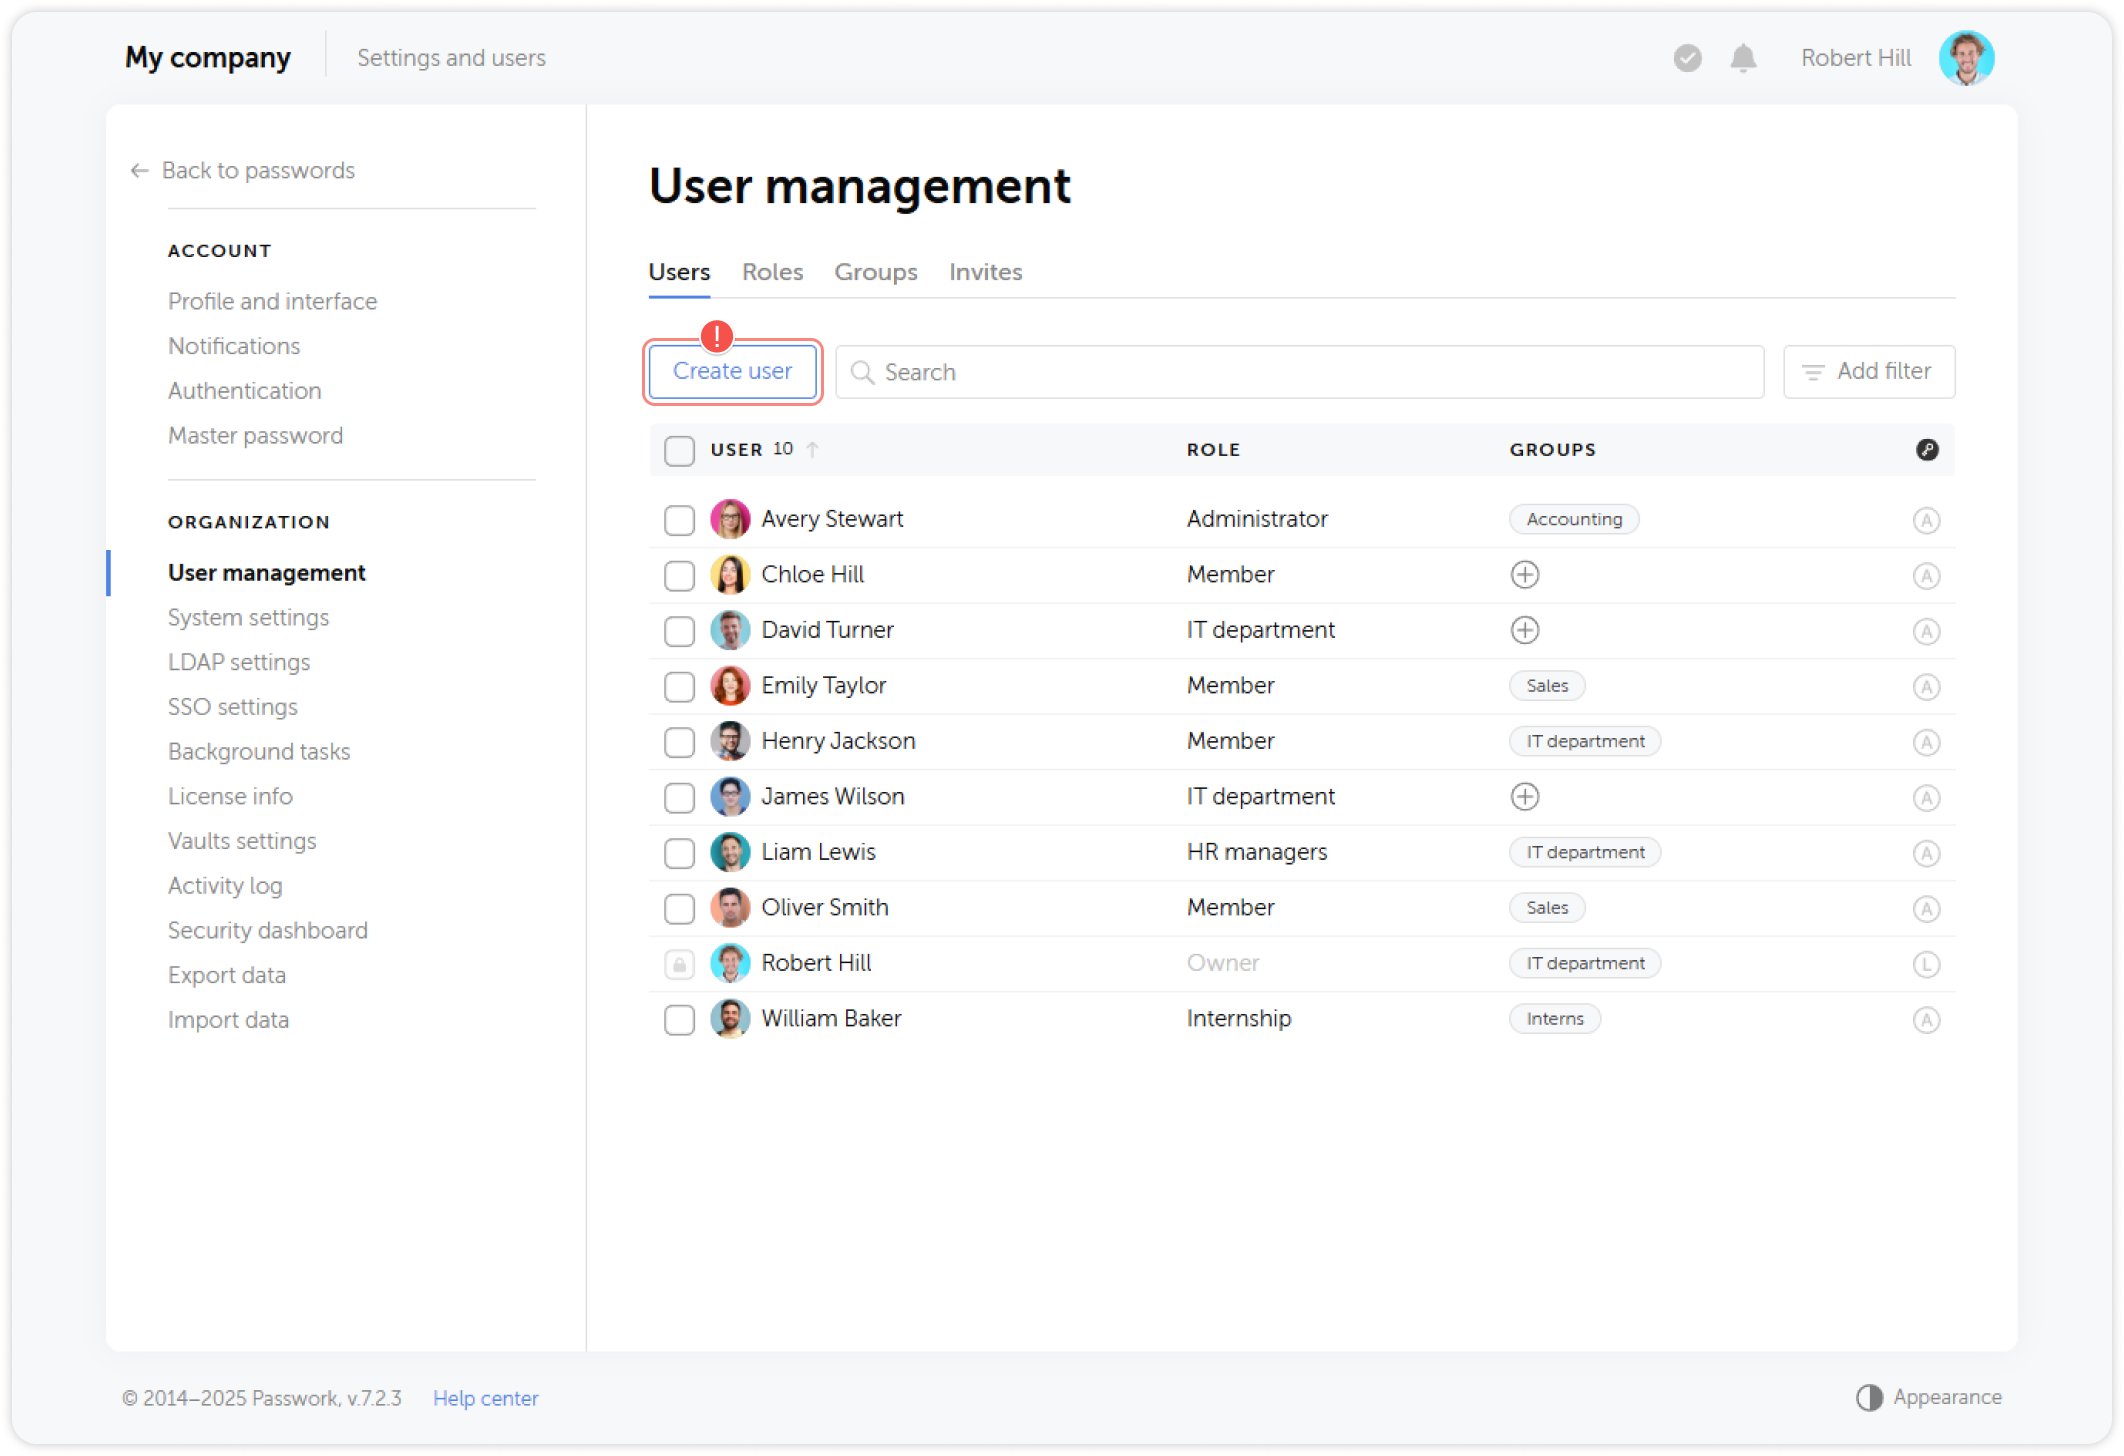Tick the select-all checkbox in the header

click(x=679, y=450)
